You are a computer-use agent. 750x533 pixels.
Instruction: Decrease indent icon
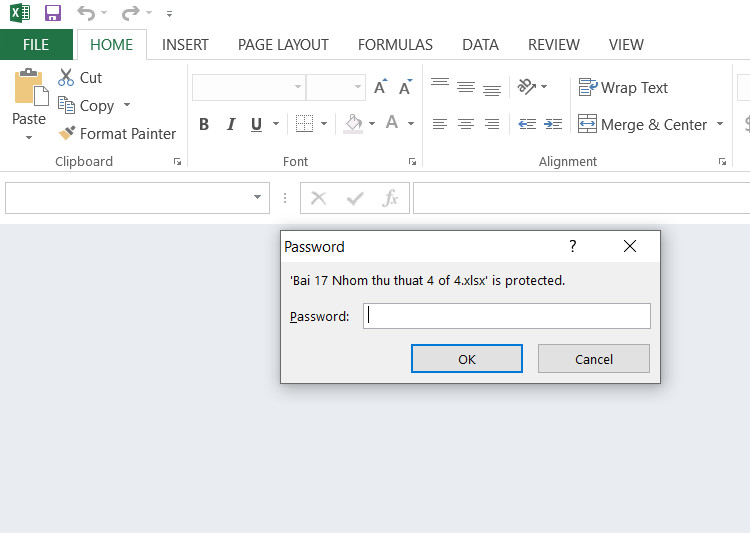(527, 124)
